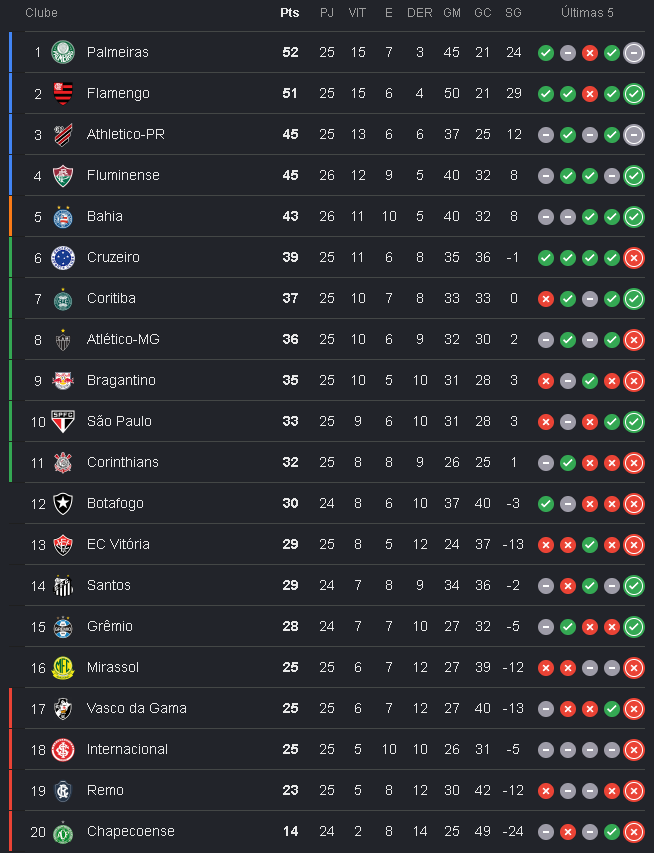Viewport: 654px width, 853px height.
Task: Open the Athletico-PR team name
Action: tap(126, 134)
